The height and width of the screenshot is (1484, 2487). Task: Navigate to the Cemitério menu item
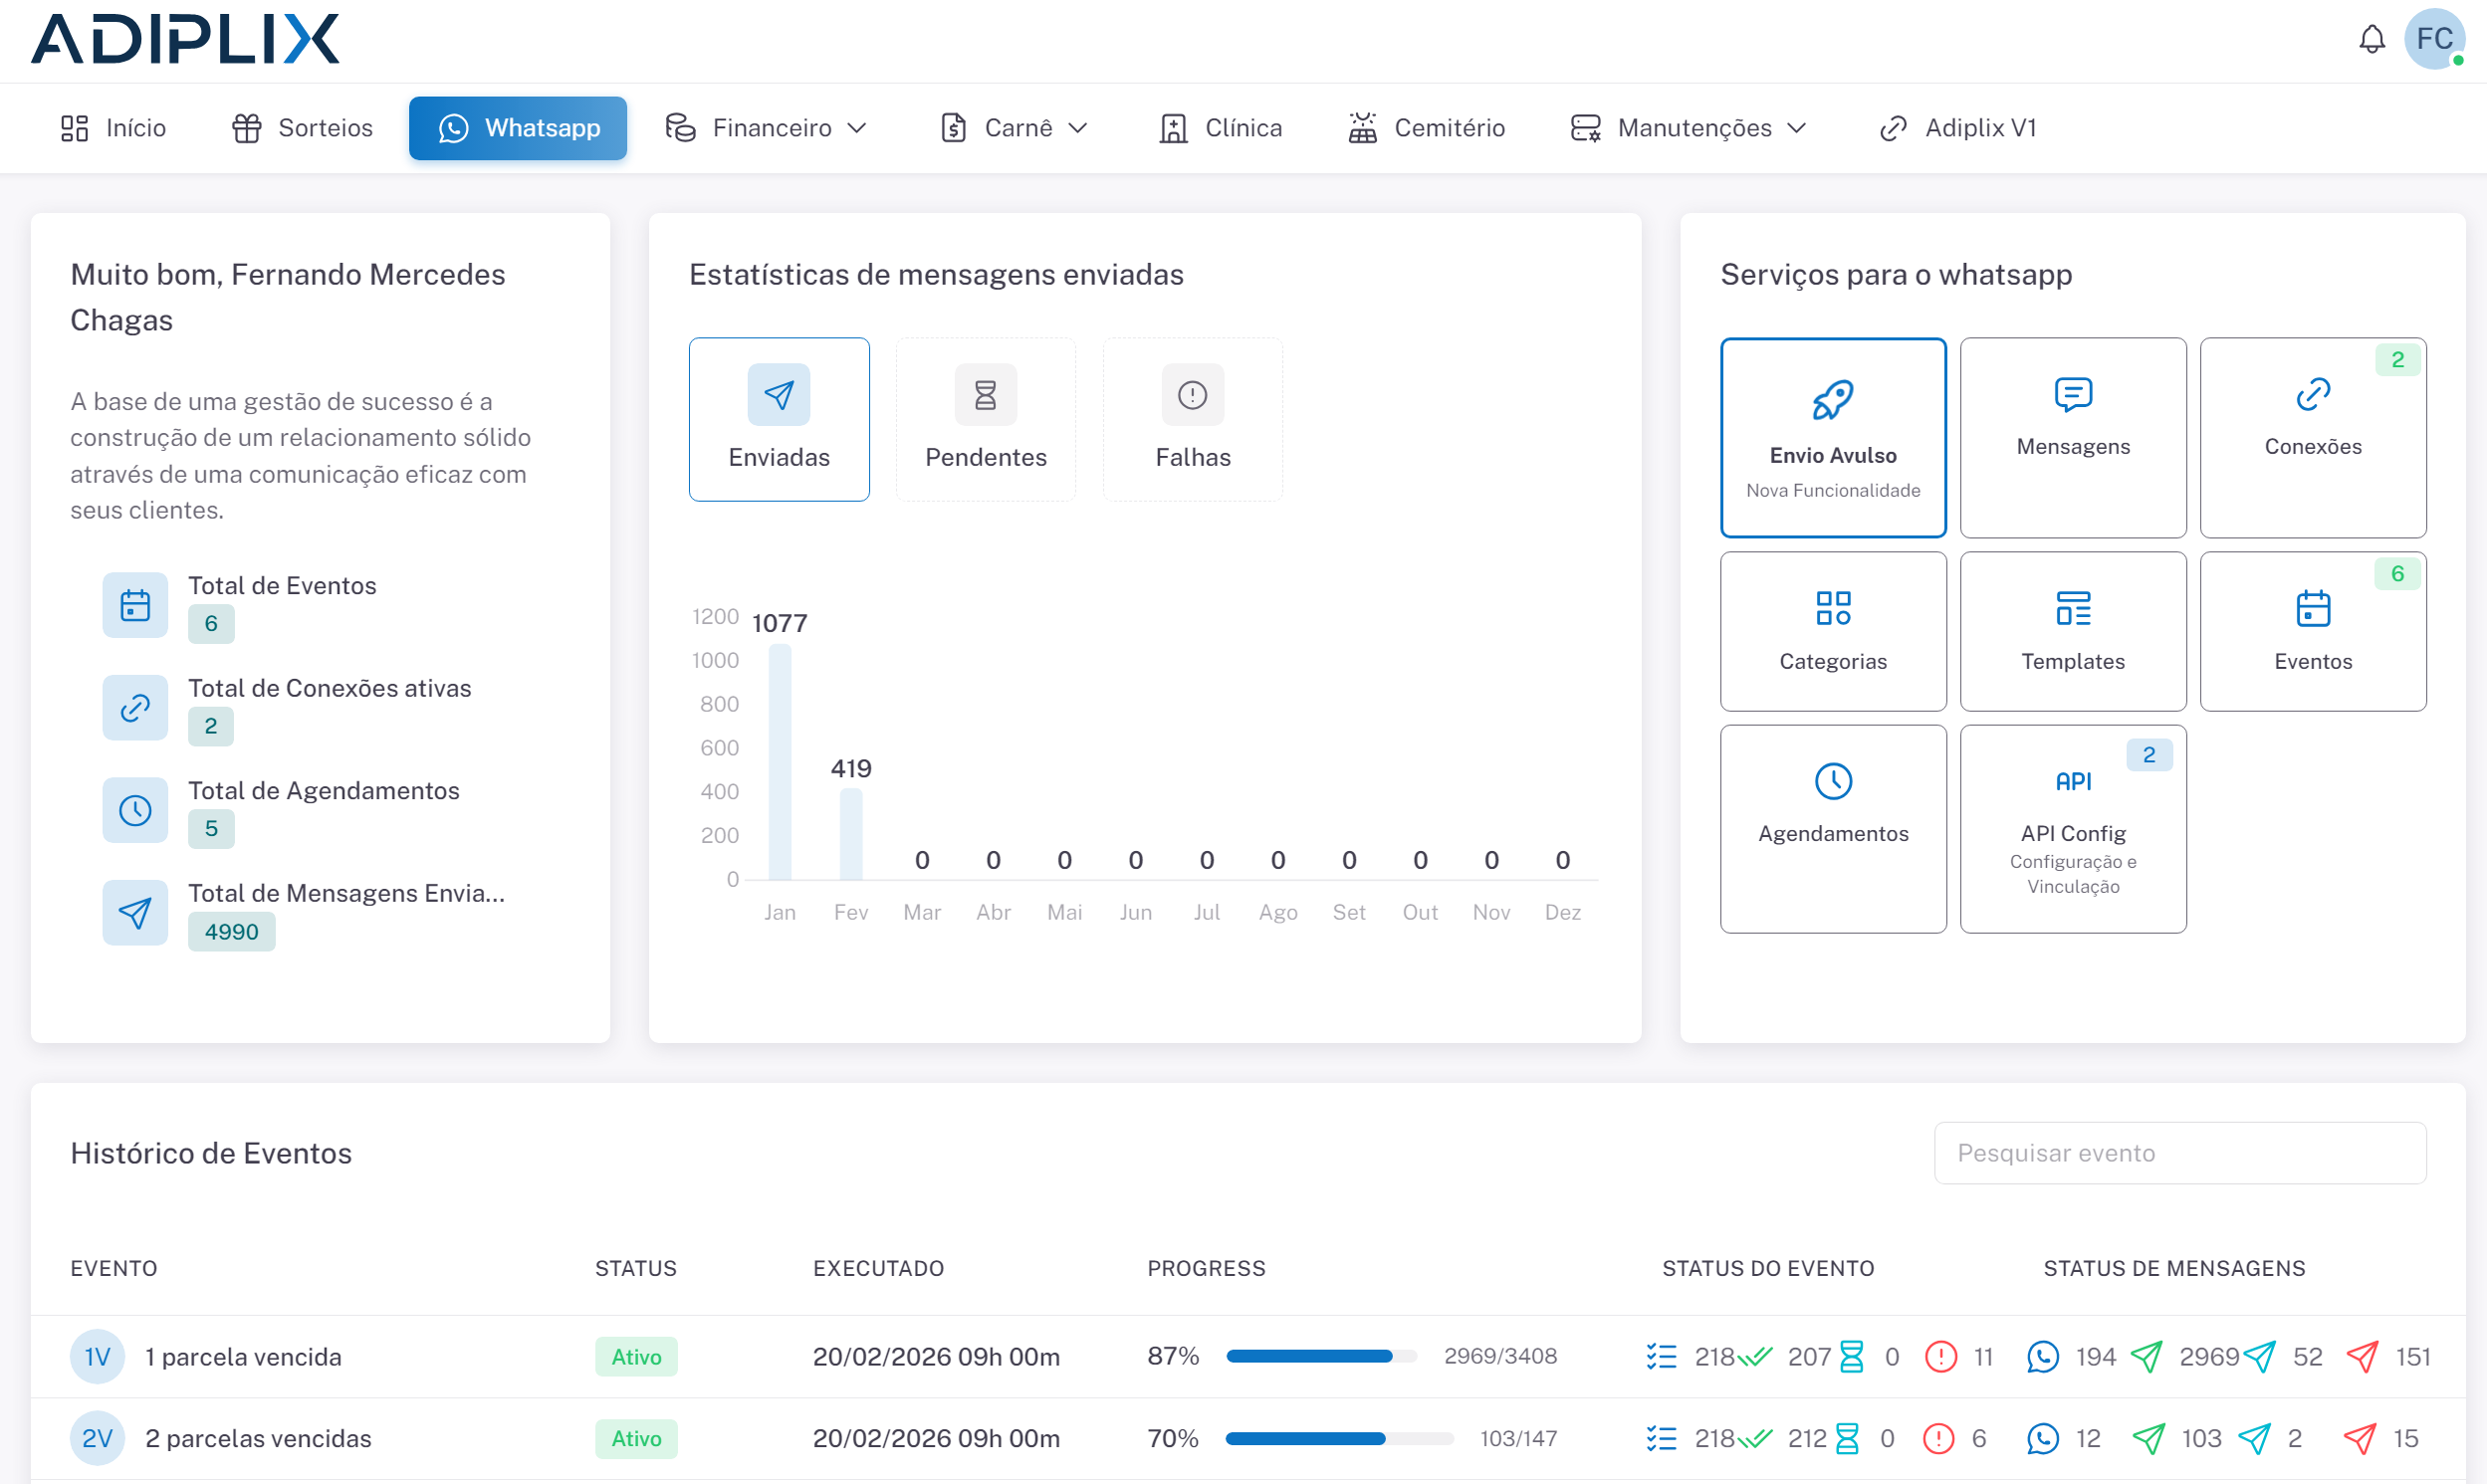click(x=1426, y=128)
